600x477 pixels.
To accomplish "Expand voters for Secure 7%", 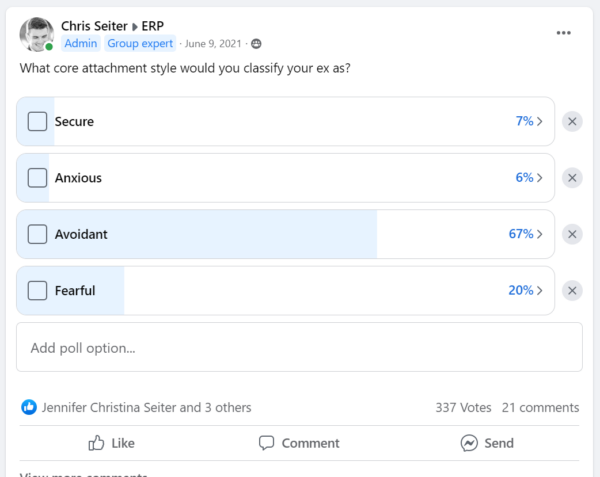I will pyautogui.click(x=529, y=121).
